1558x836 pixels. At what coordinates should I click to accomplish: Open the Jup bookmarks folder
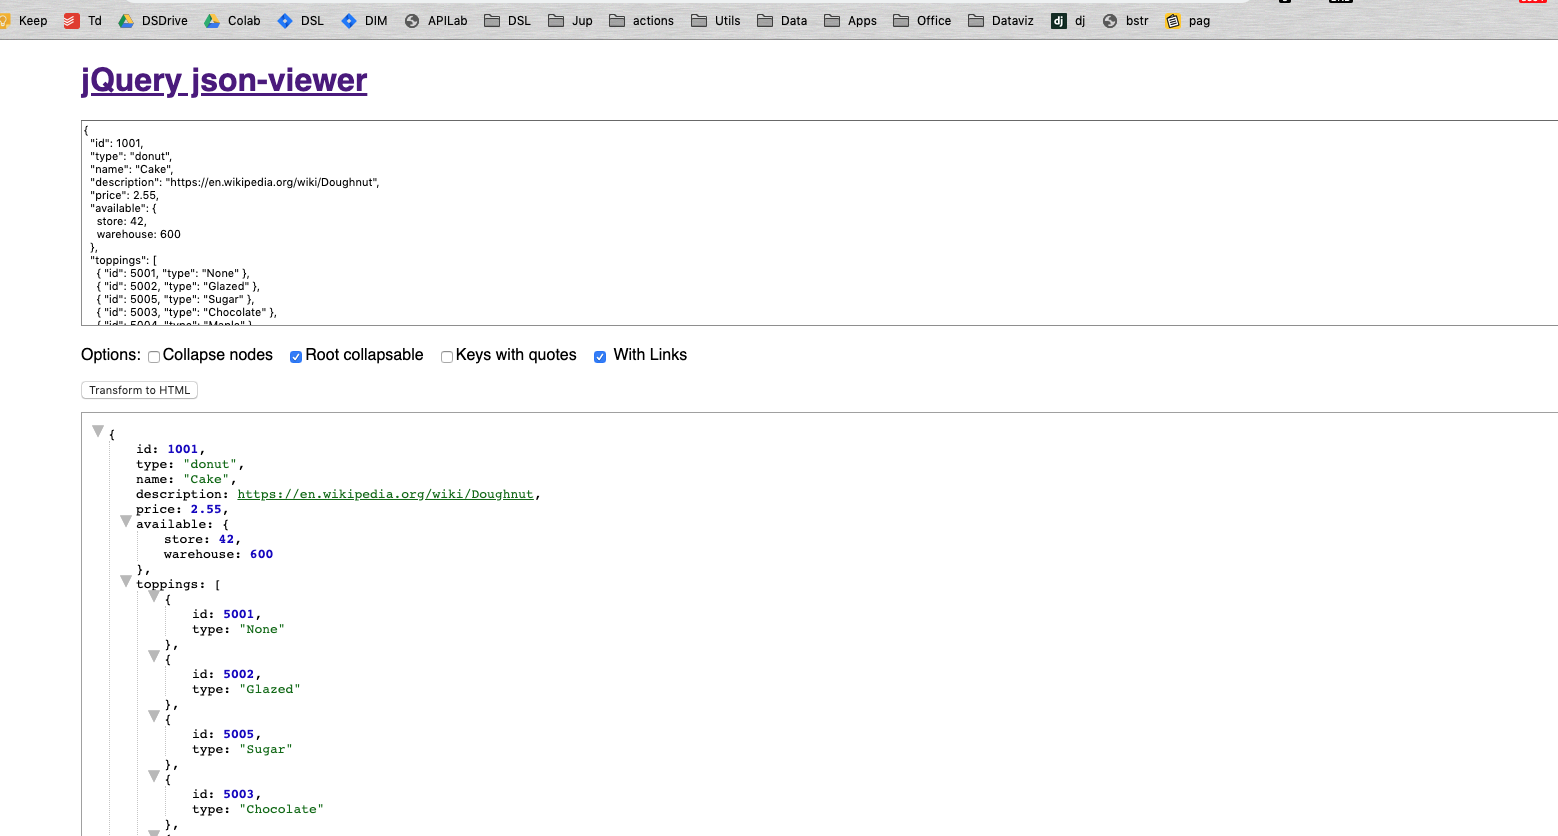[x=571, y=20]
